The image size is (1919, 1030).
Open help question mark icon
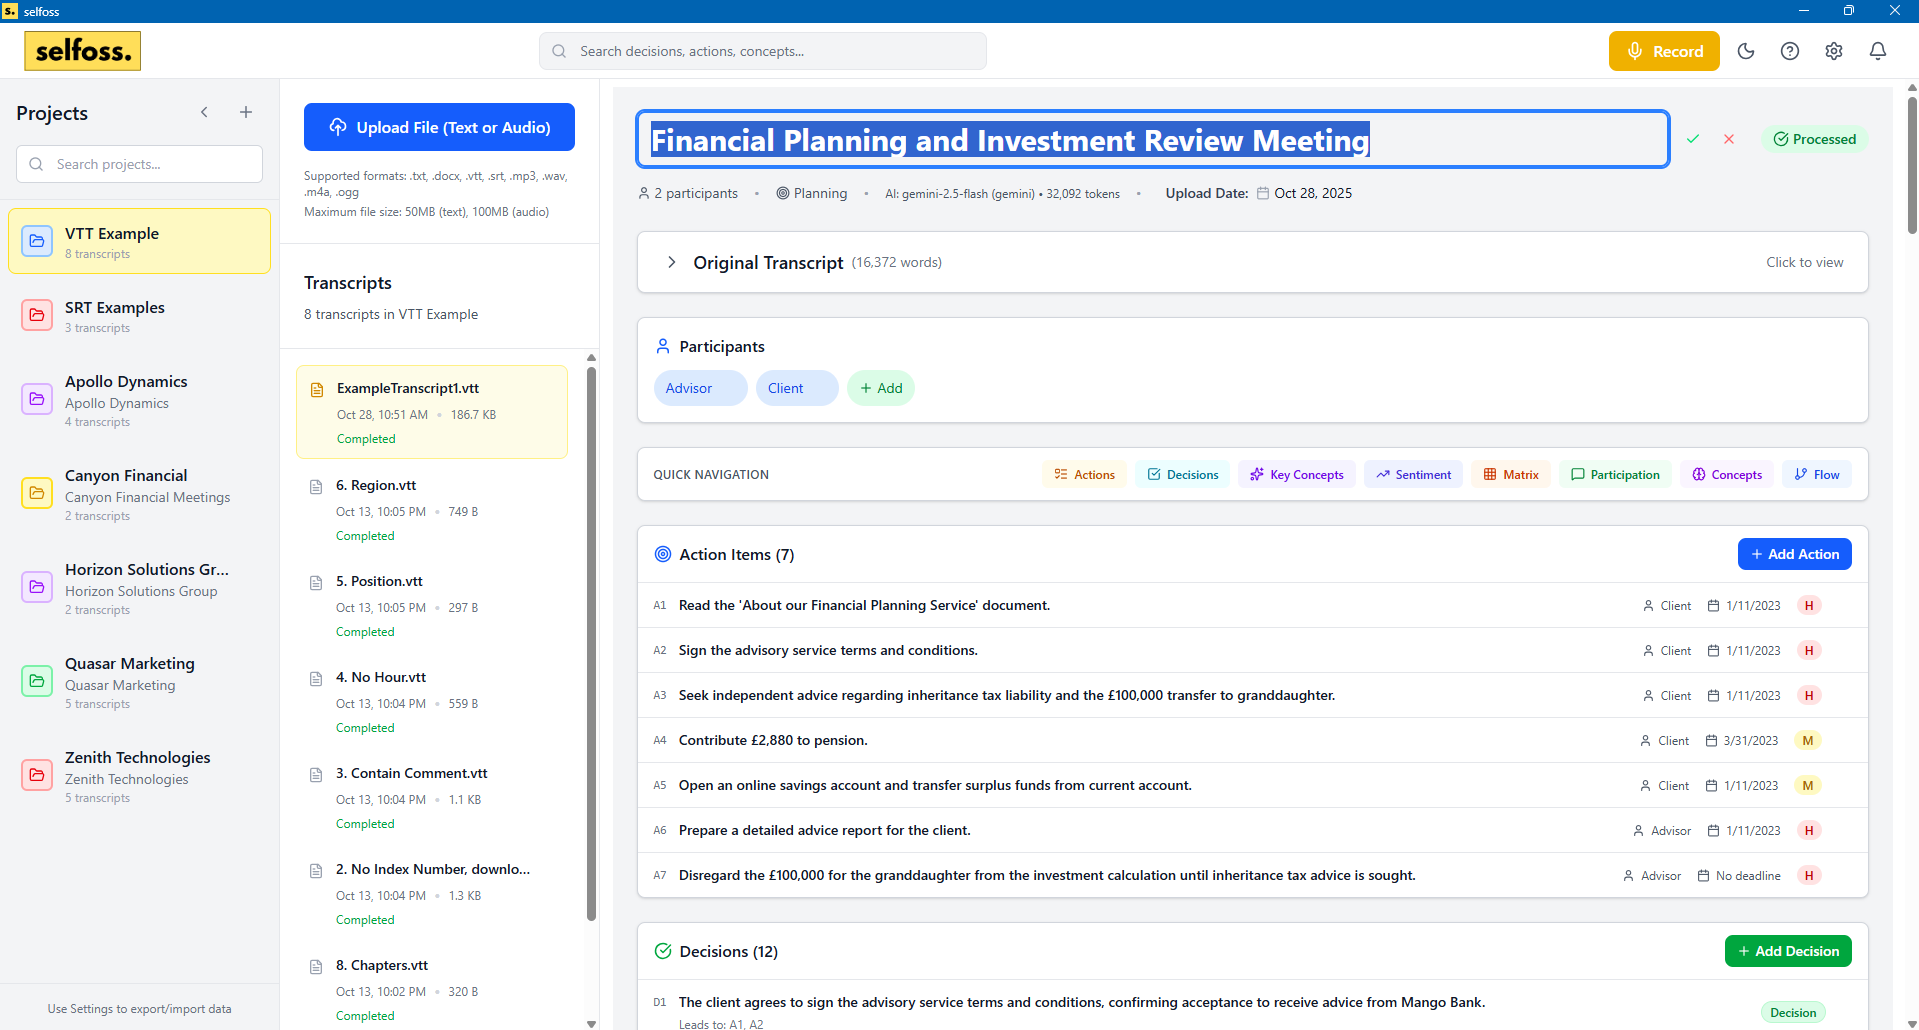point(1790,51)
